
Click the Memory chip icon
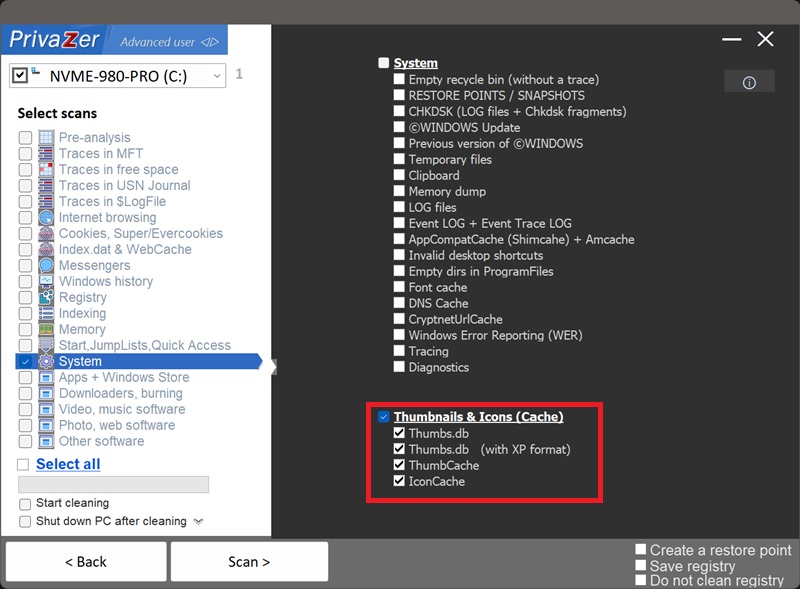[46, 329]
